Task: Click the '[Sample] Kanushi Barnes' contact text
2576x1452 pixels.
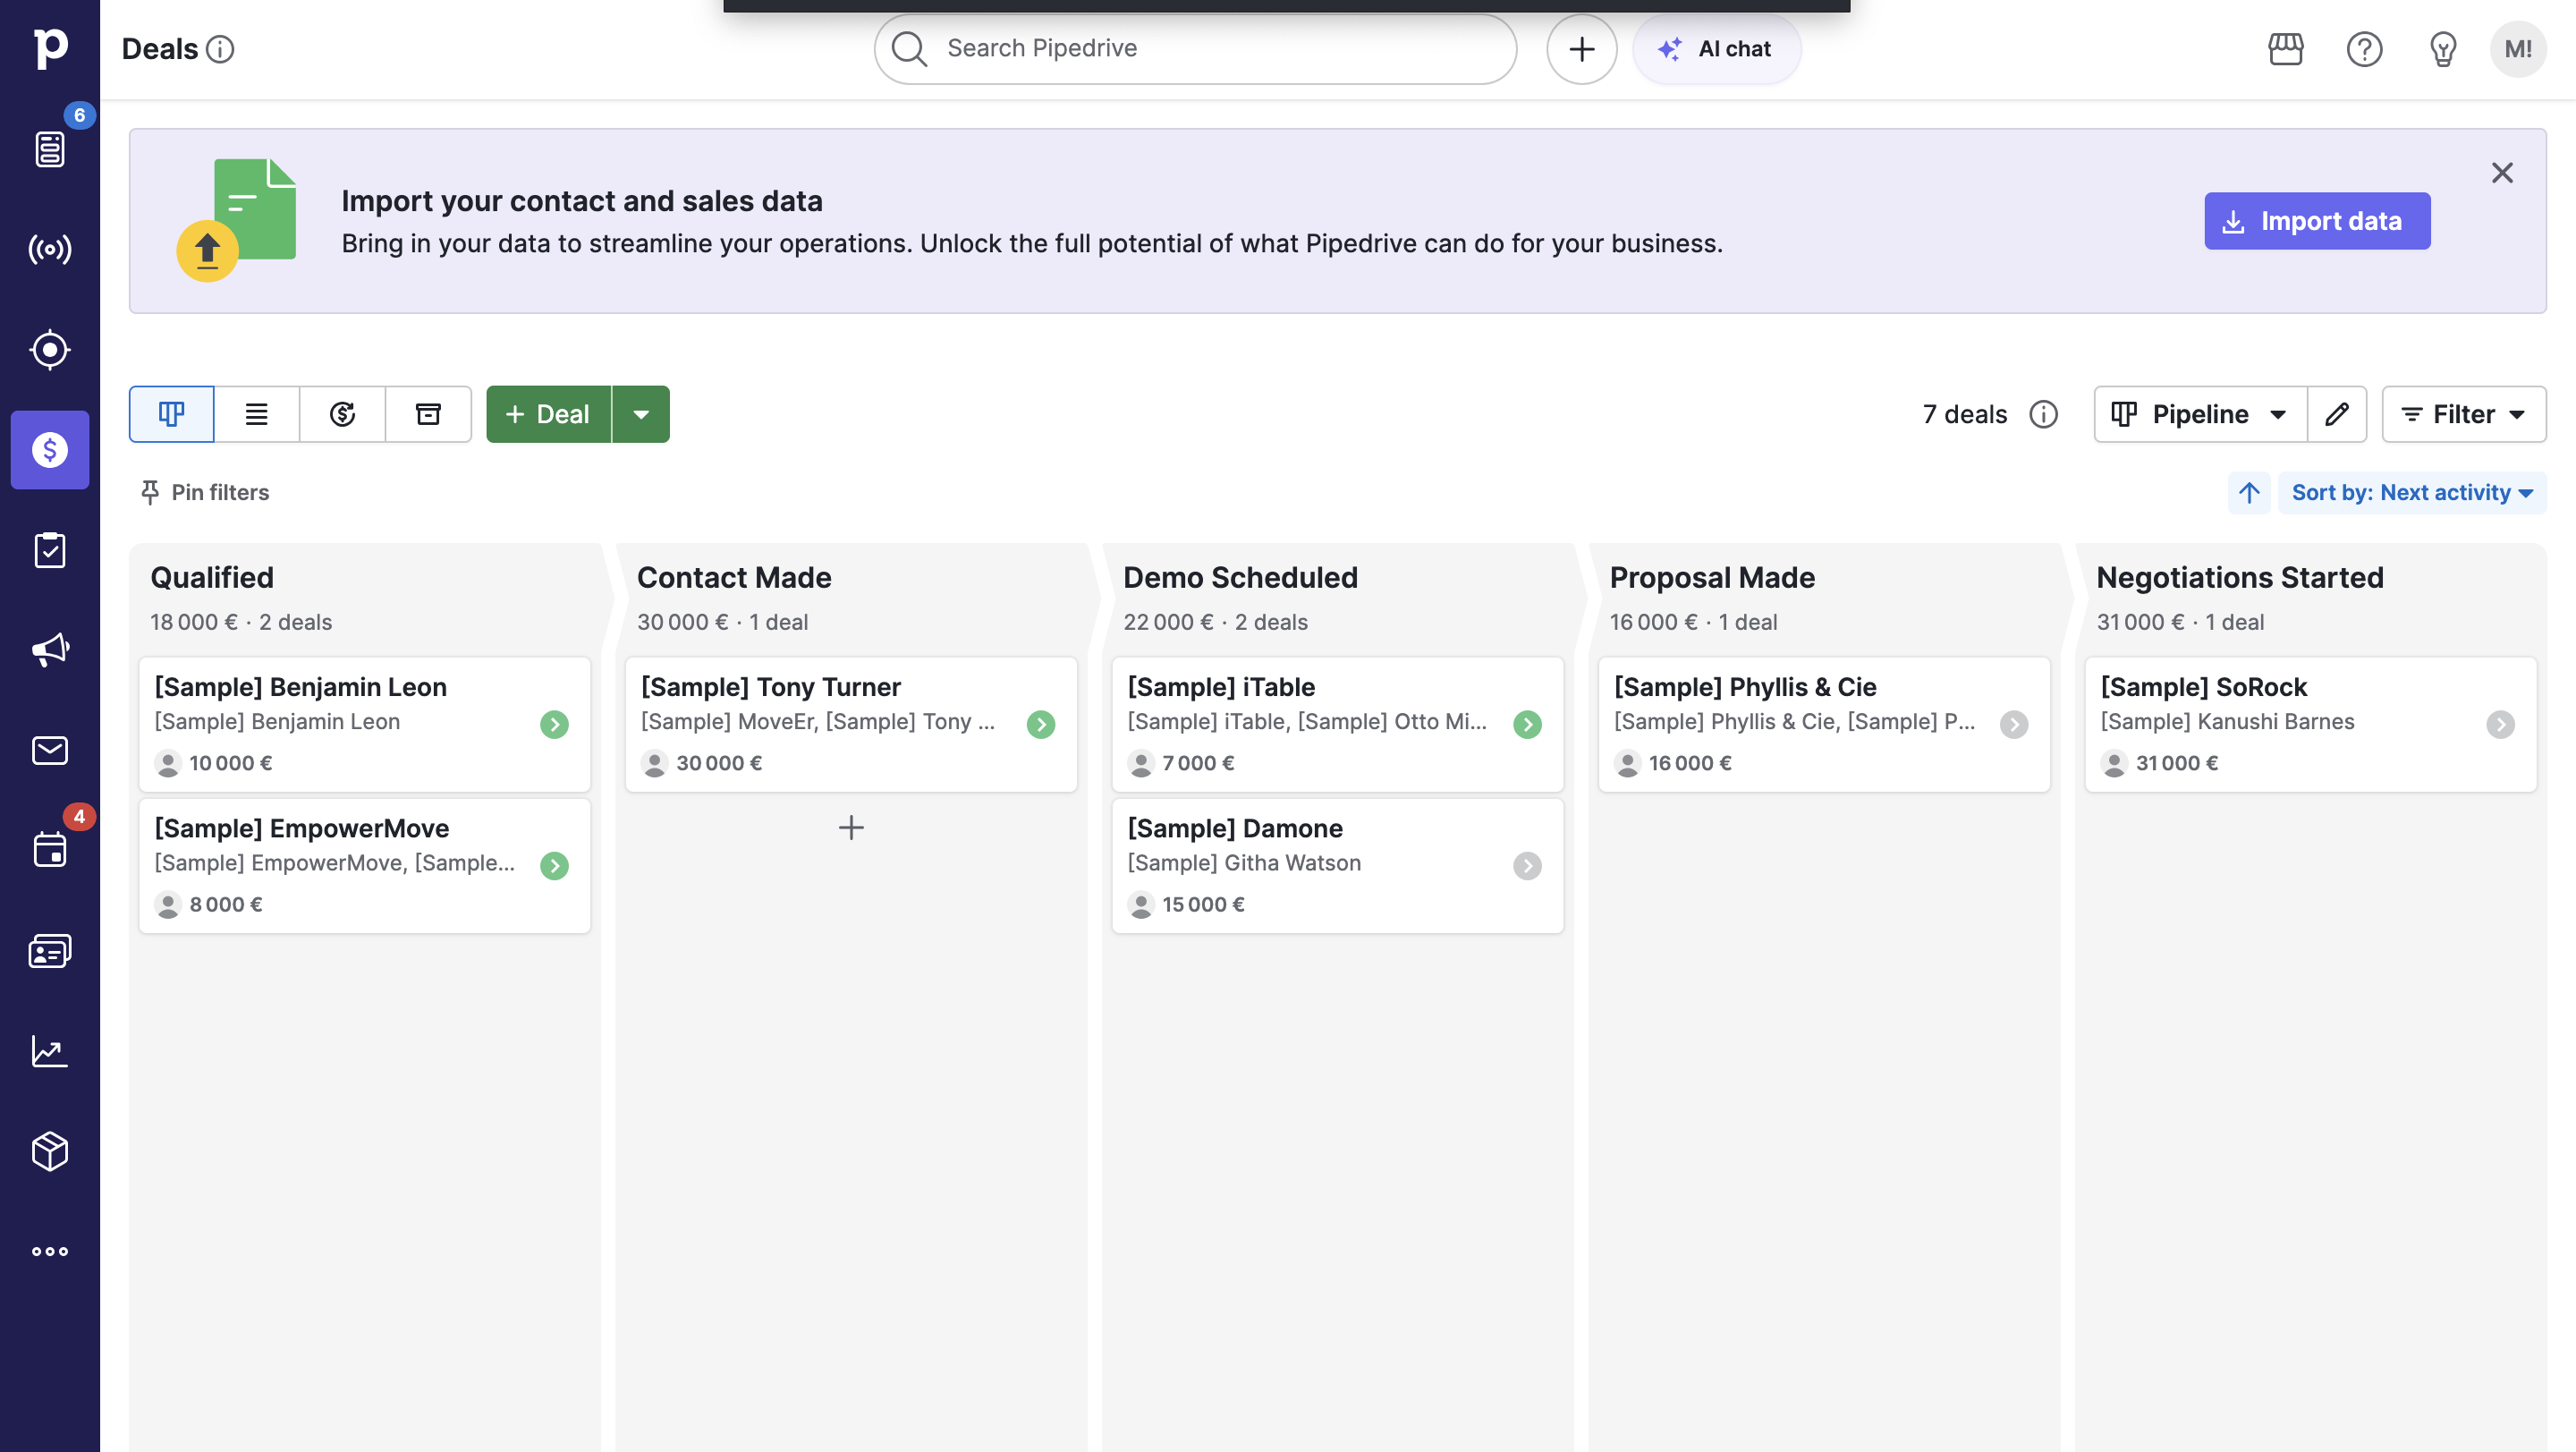Action: click(2227, 721)
